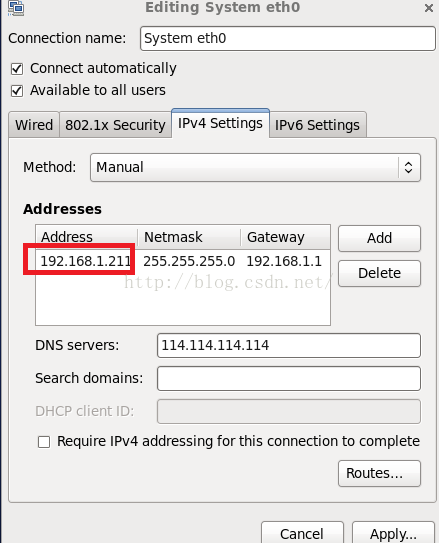Switch to IPv6 Settings tab
This screenshot has width=439, height=543.
click(x=317, y=125)
